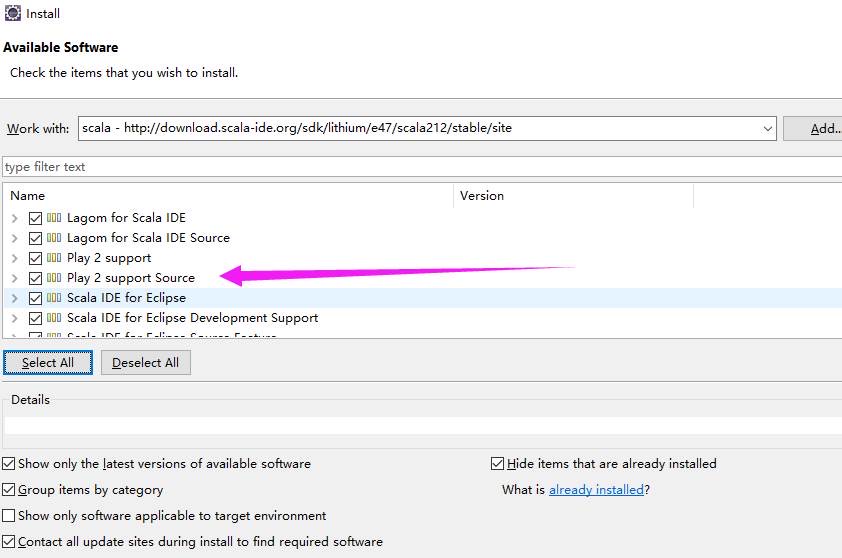Expand the Play 2 support tree node

coord(14,258)
